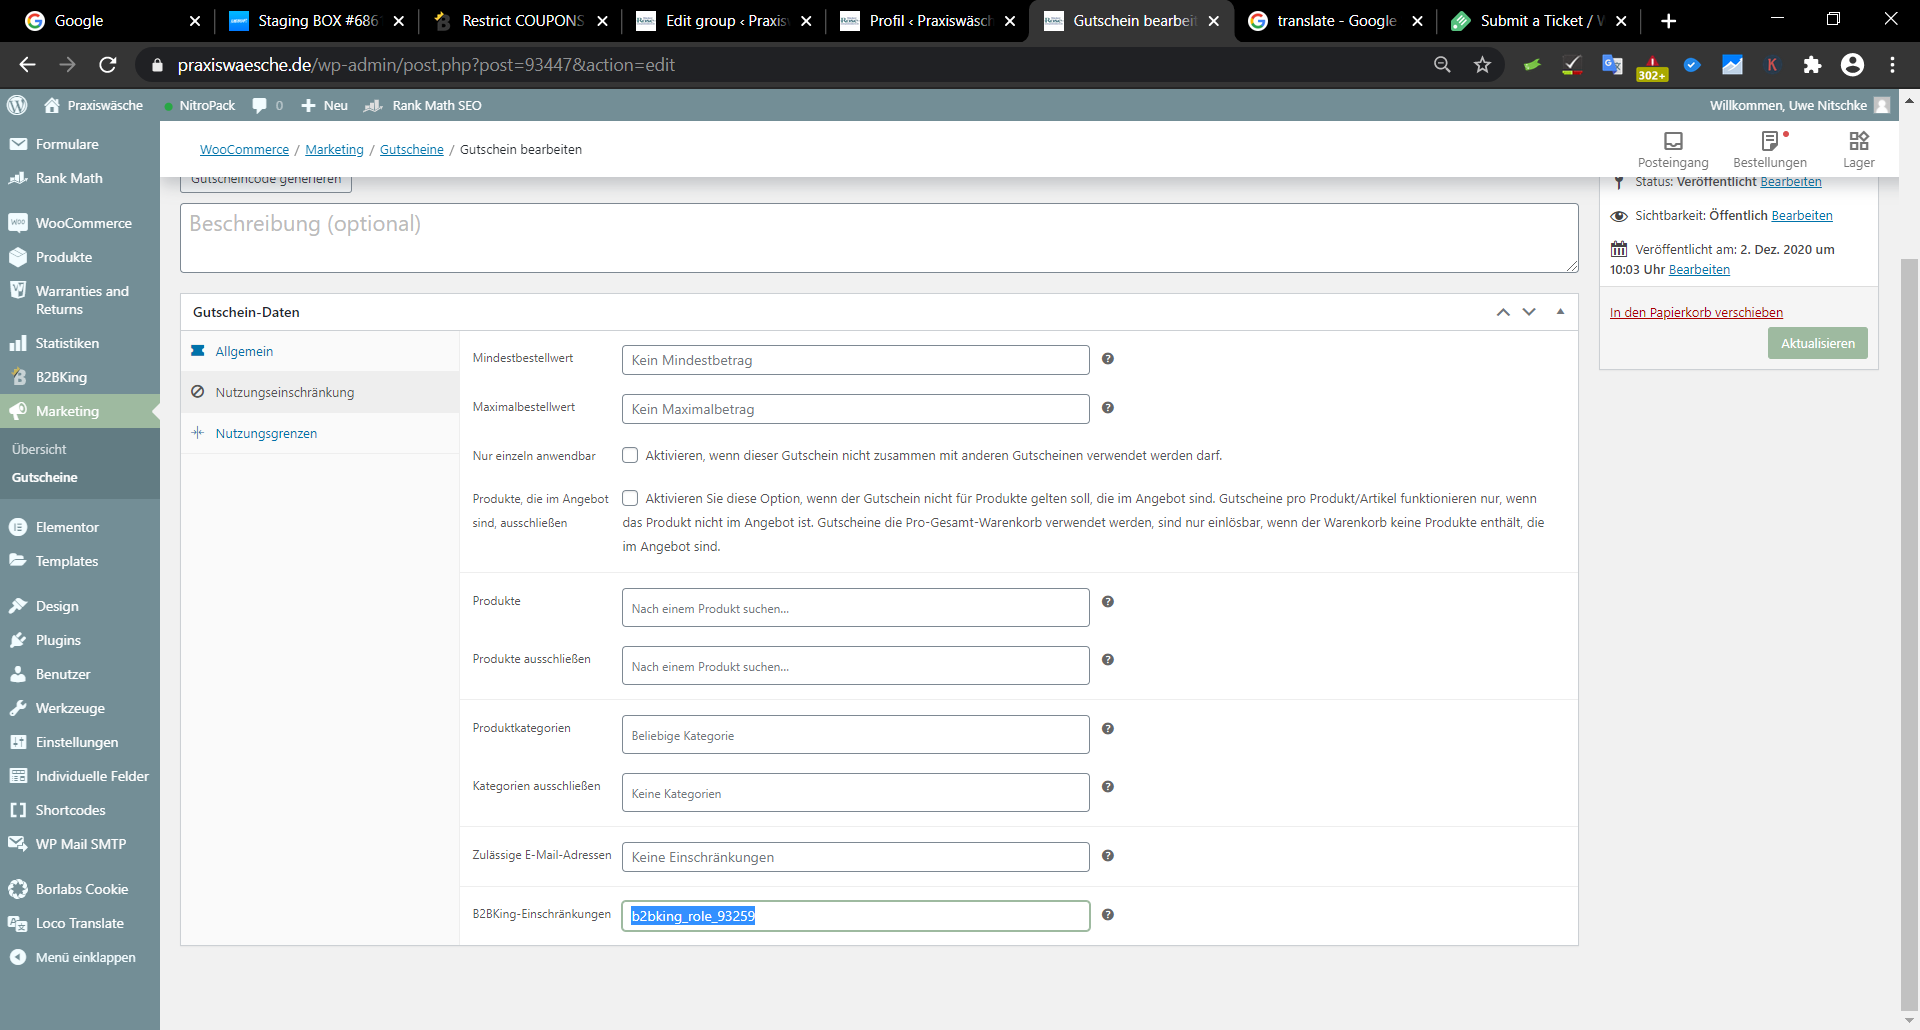Click help icon next to Mindestbestellwert
1920x1030 pixels.
click(1108, 359)
